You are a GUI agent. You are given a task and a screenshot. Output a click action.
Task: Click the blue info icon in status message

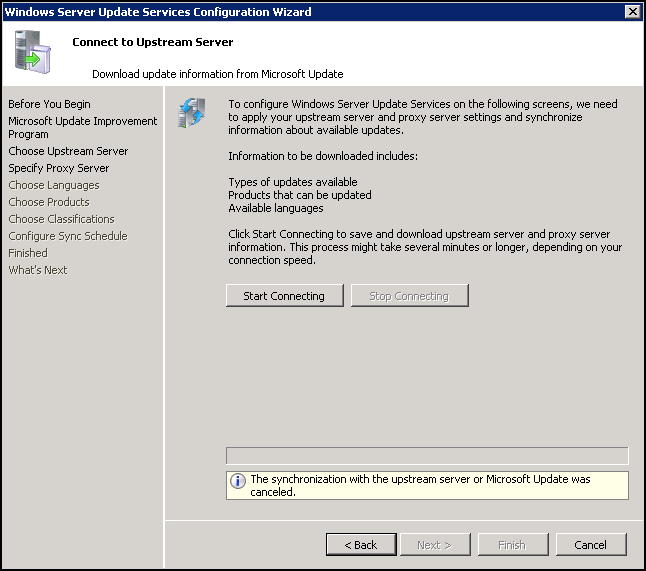click(x=238, y=480)
